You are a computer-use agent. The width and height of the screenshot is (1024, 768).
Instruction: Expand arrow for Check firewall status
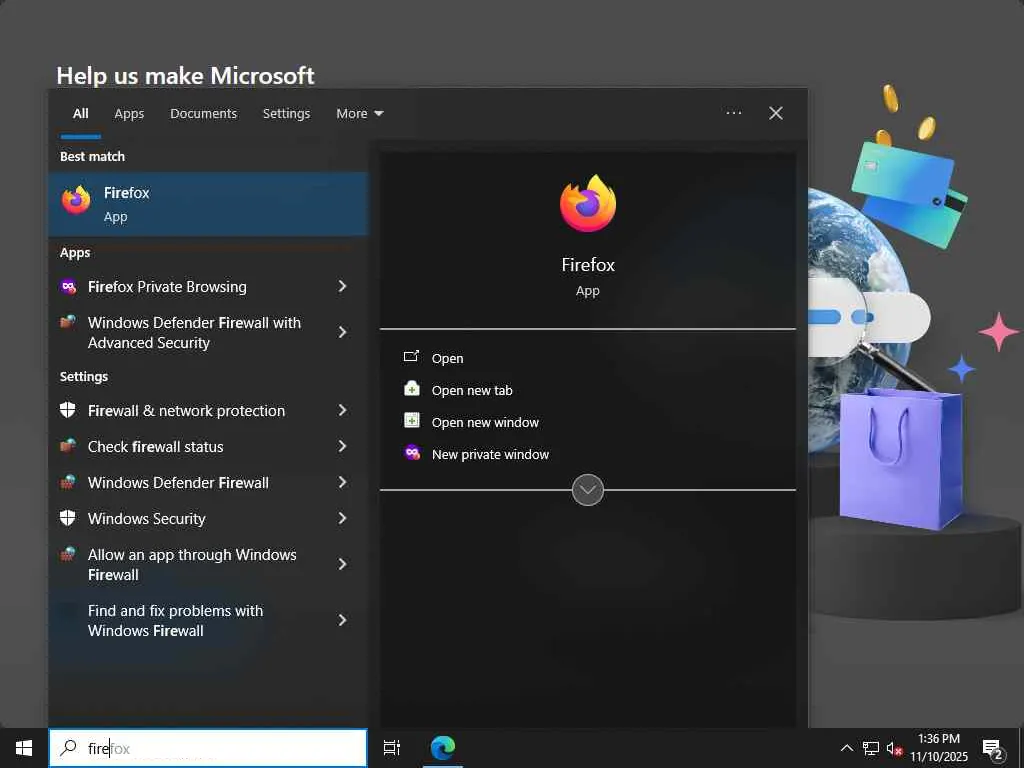tap(342, 446)
